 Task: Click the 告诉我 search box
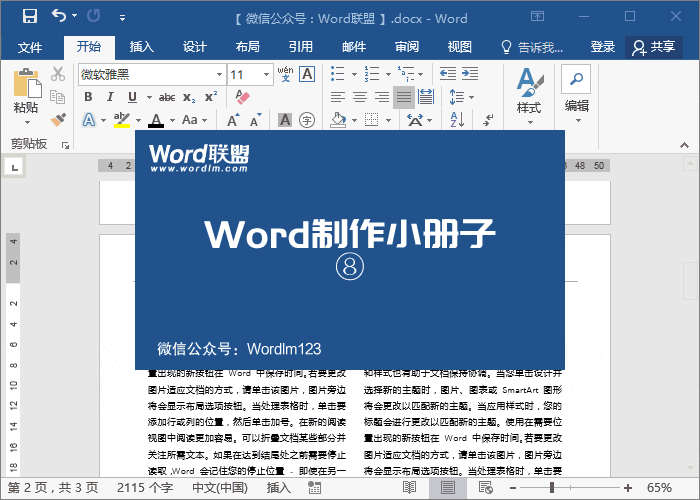[x=532, y=47]
